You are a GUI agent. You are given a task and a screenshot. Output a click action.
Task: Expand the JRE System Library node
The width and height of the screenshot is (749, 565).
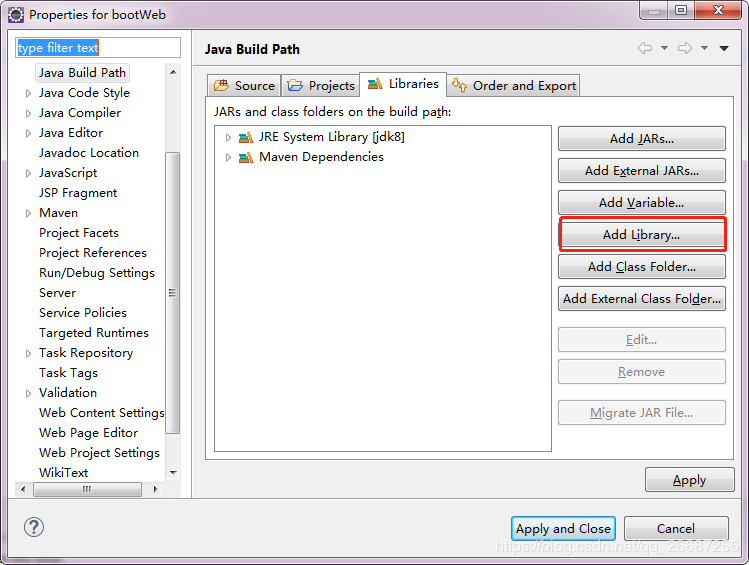[229, 137]
